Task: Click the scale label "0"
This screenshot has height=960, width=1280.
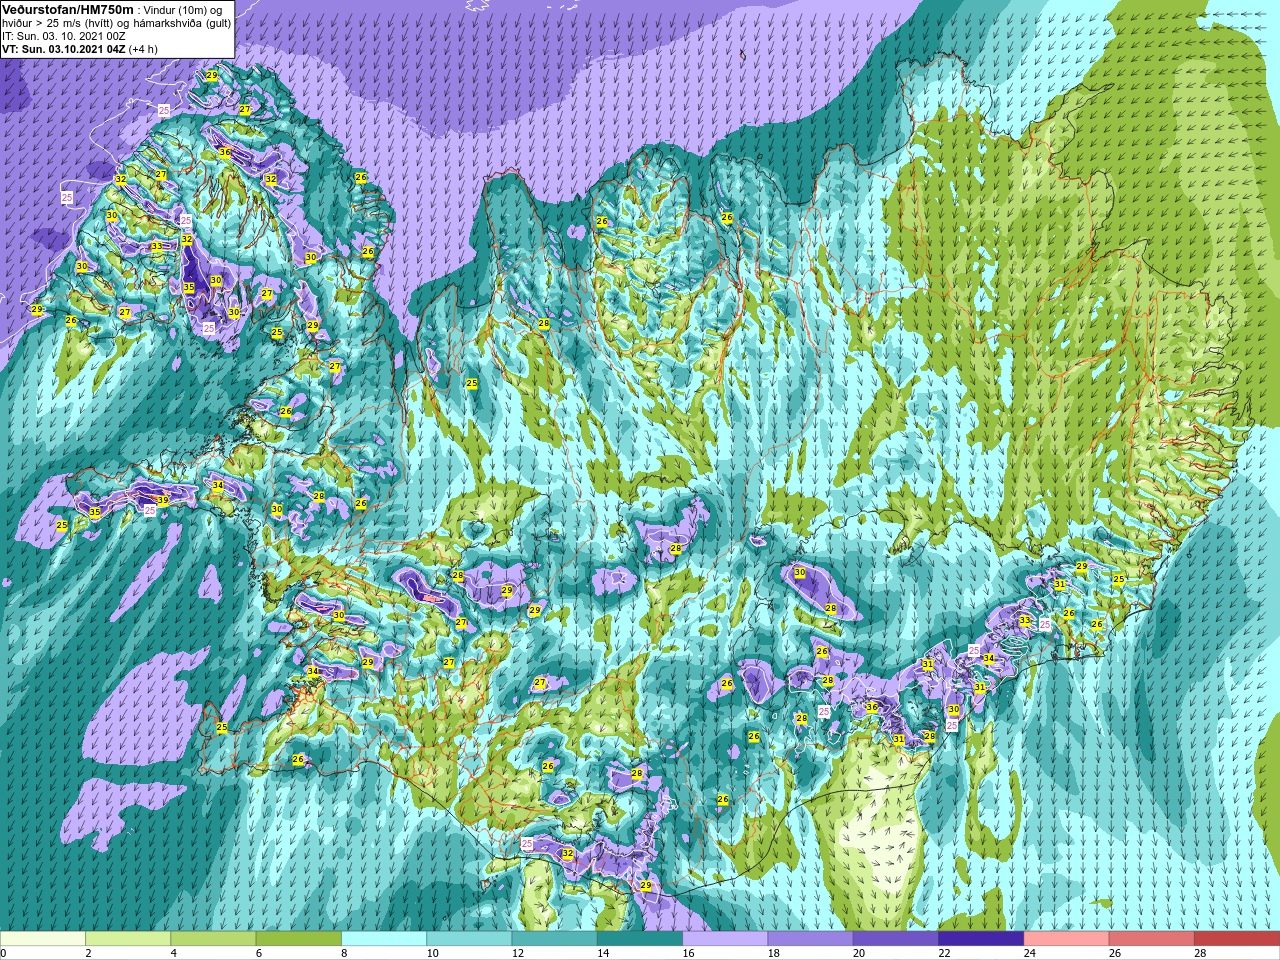Action: pos(3,954)
